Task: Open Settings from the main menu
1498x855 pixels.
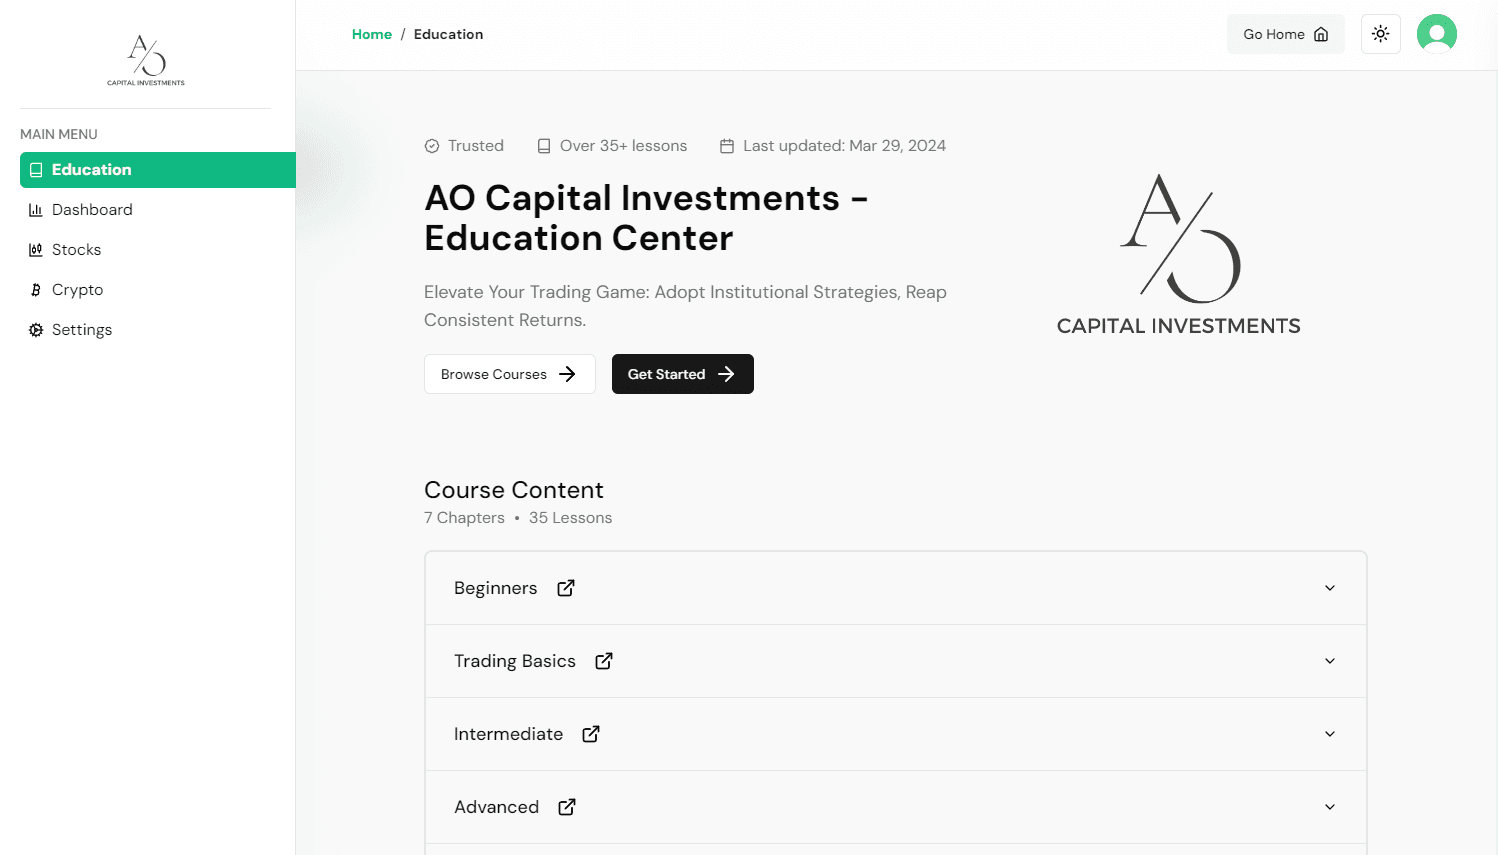Action: [x=82, y=330]
